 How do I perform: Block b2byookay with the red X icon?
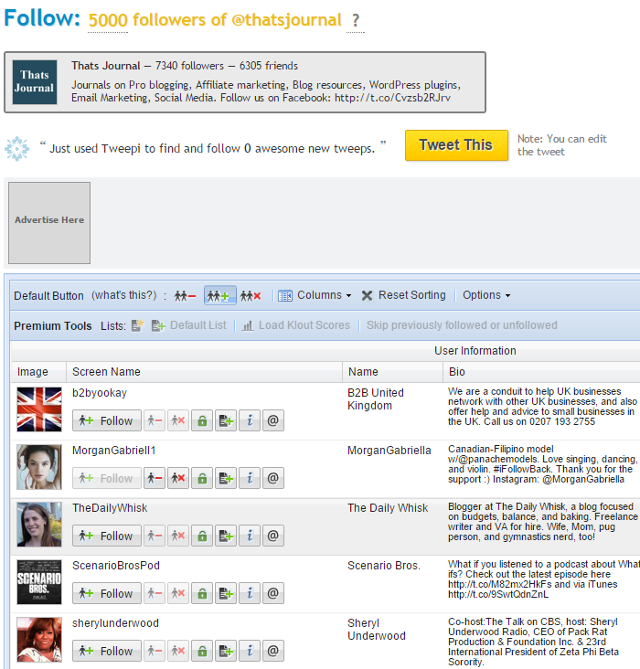pyautogui.click(x=178, y=421)
